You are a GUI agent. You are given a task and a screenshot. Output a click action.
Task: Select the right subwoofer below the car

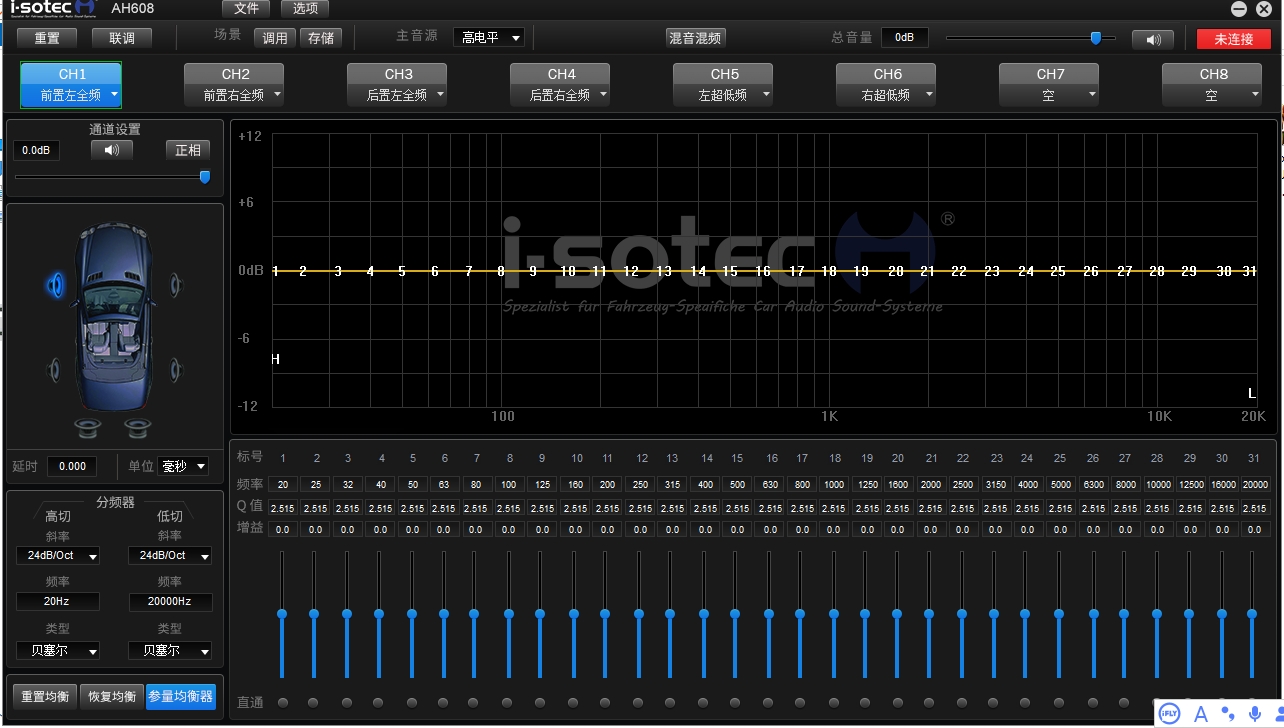click(x=138, y=428)
